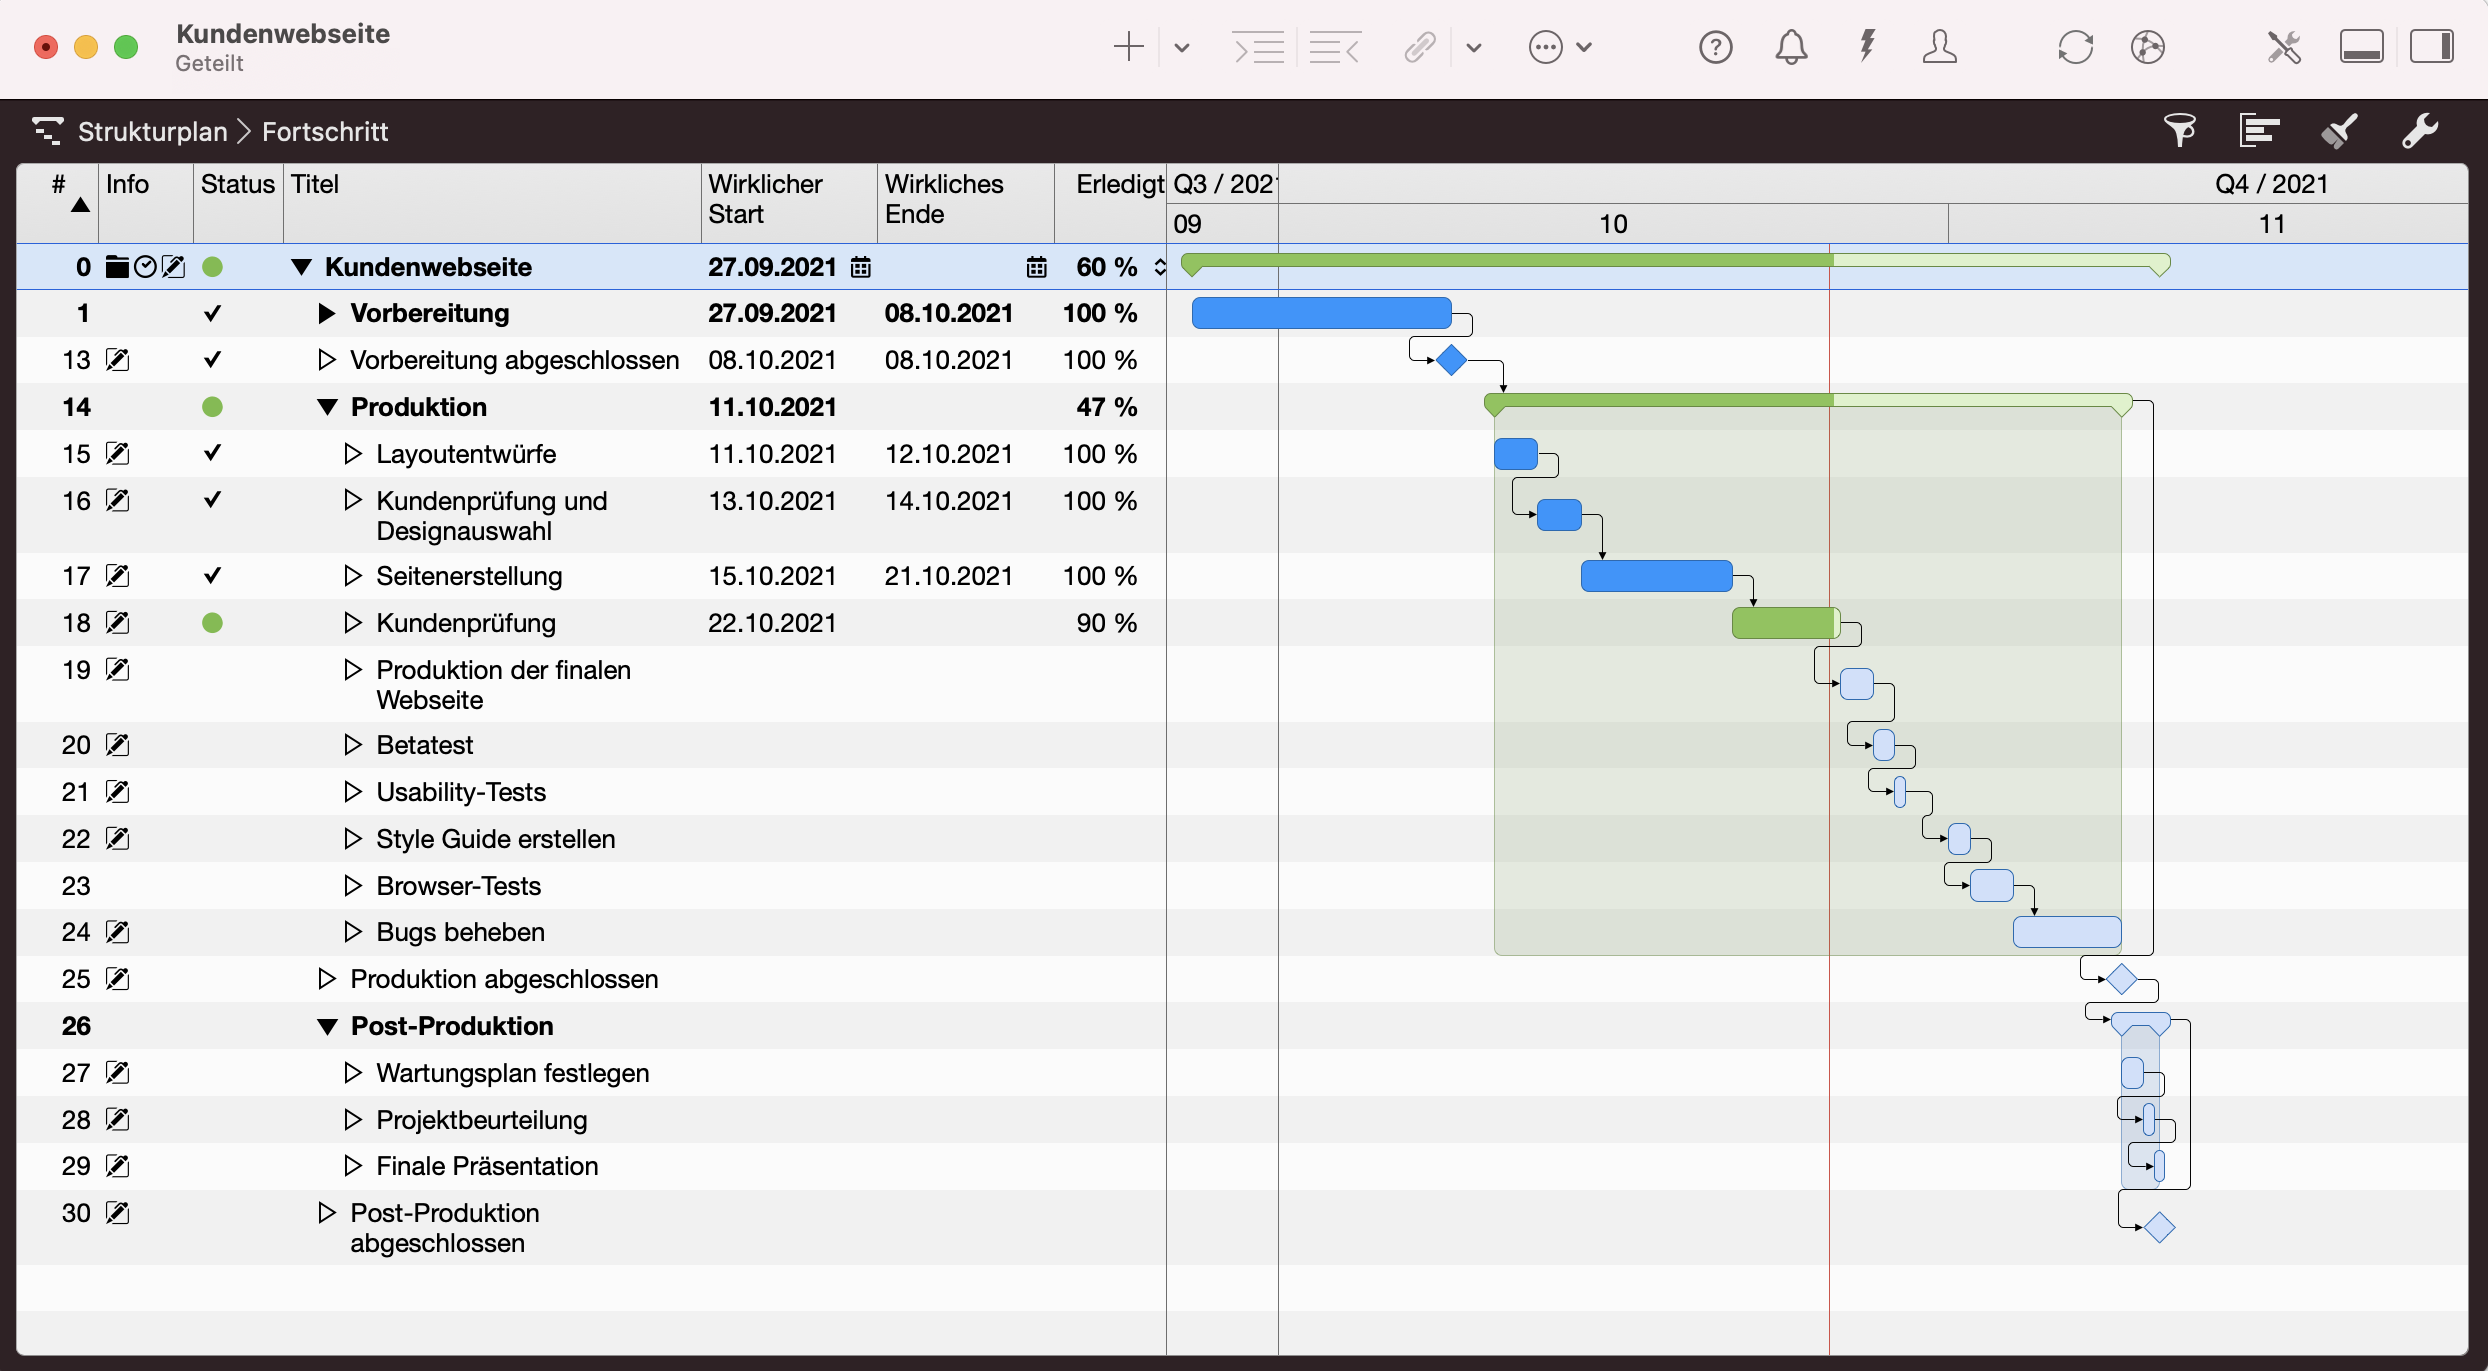
Task: Click the Fortschritt breadcrumb item
Action: pos(325,132)
